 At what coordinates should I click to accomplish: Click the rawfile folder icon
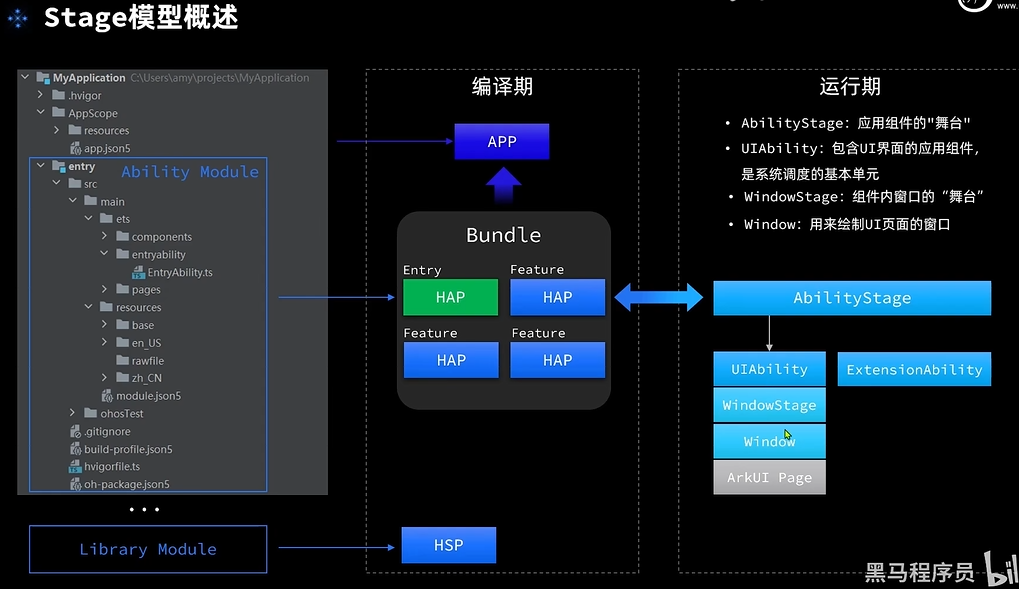click(x=122, y=360)
